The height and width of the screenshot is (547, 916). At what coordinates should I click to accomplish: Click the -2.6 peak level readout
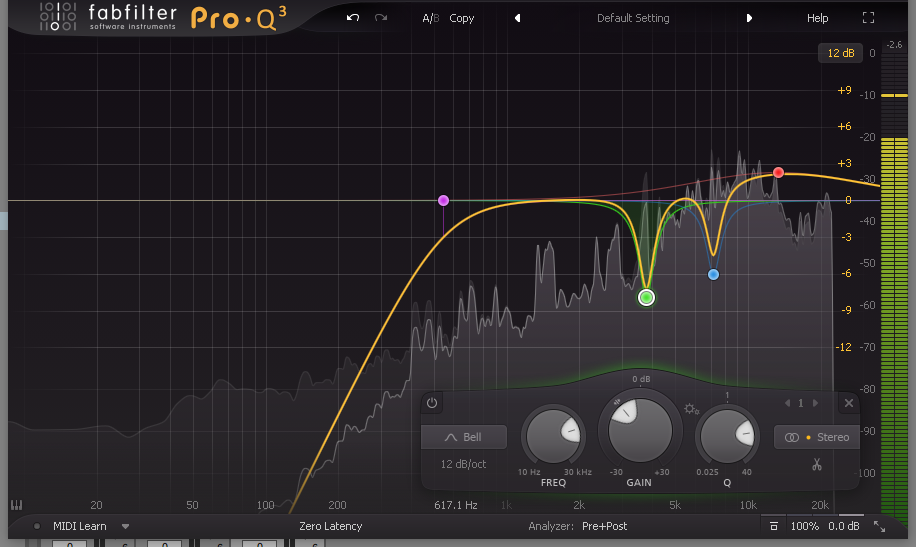tap(894, 44)
